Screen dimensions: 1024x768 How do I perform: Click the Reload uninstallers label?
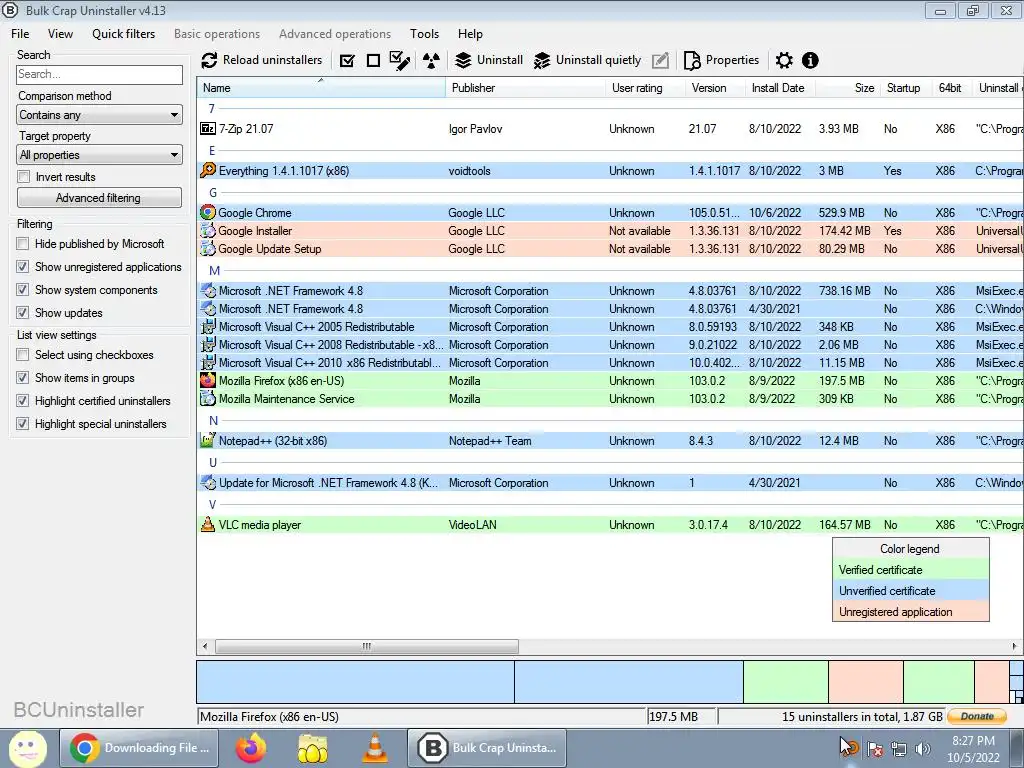click(x=272, y=60)
